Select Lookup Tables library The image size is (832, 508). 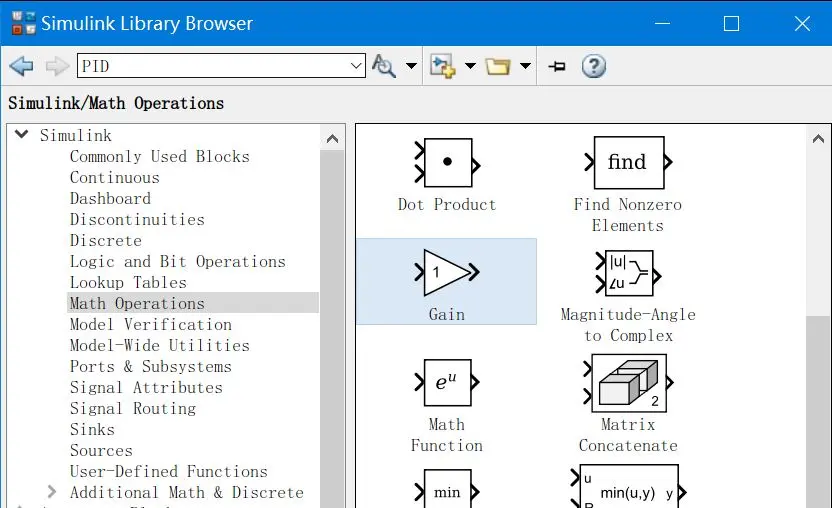[128, 282]
